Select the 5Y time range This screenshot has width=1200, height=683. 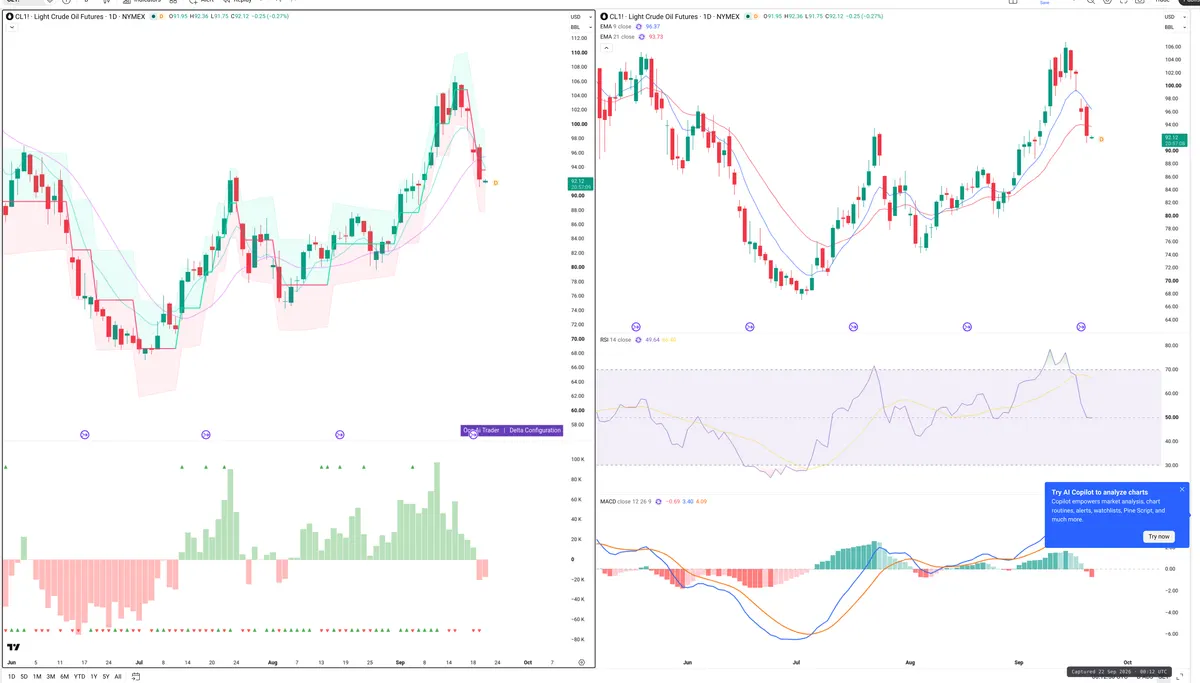pyautogui.click(x=106, y=676)
